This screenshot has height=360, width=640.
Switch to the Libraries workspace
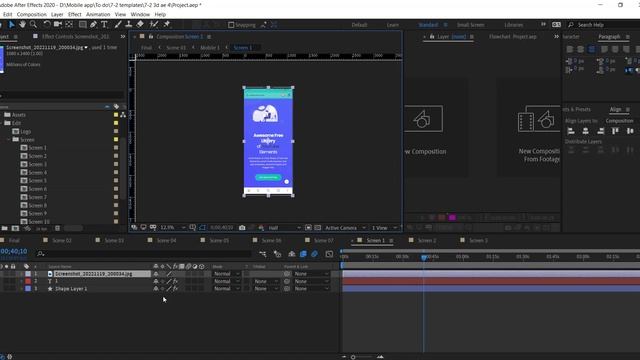(513, 25)
